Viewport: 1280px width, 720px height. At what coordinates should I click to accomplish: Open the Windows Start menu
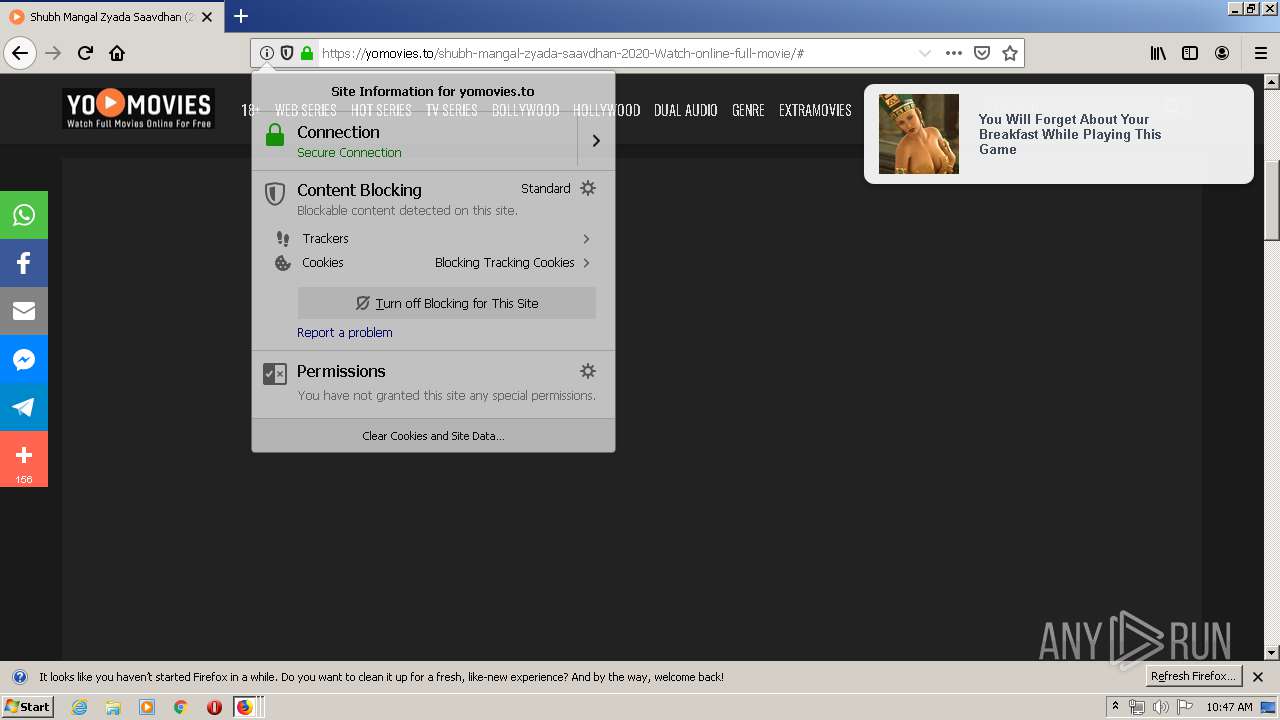28,707
